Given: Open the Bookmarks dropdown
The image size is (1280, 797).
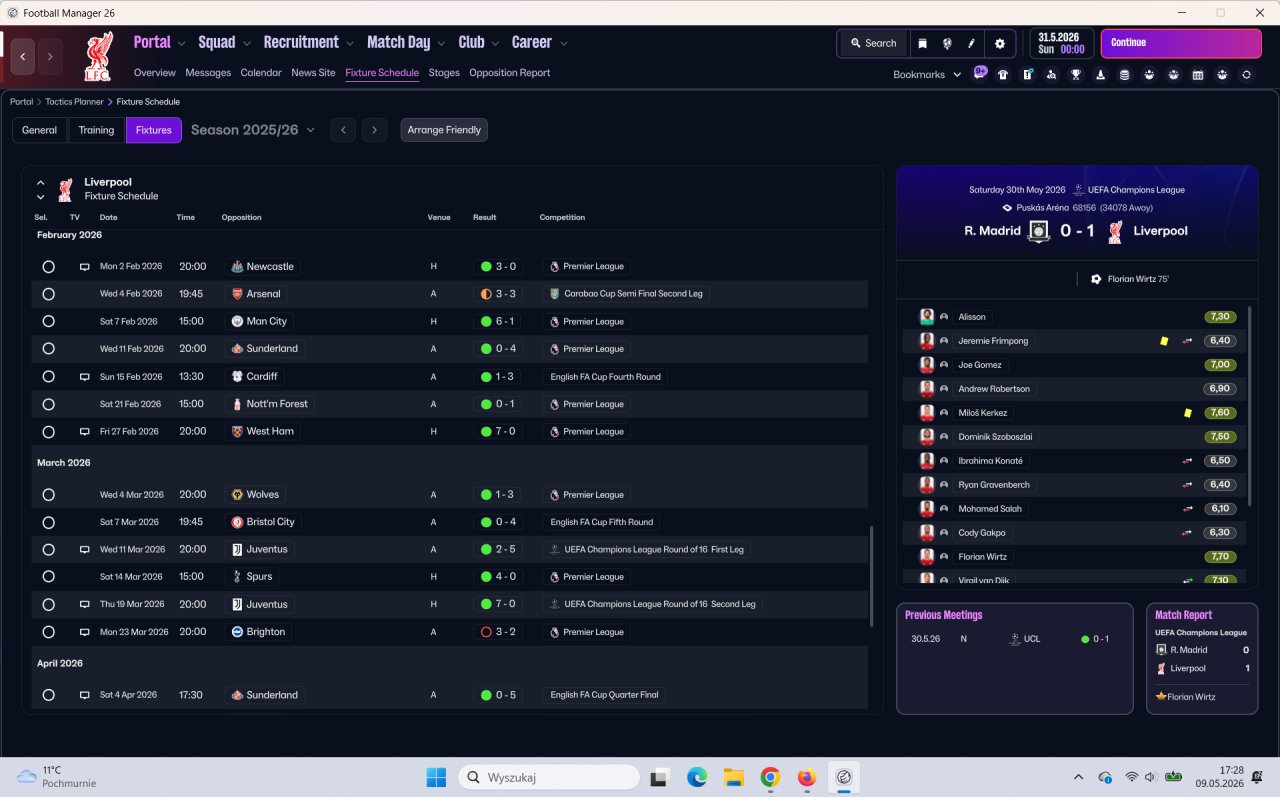Looking at the screenshot, I should point(927,74).
